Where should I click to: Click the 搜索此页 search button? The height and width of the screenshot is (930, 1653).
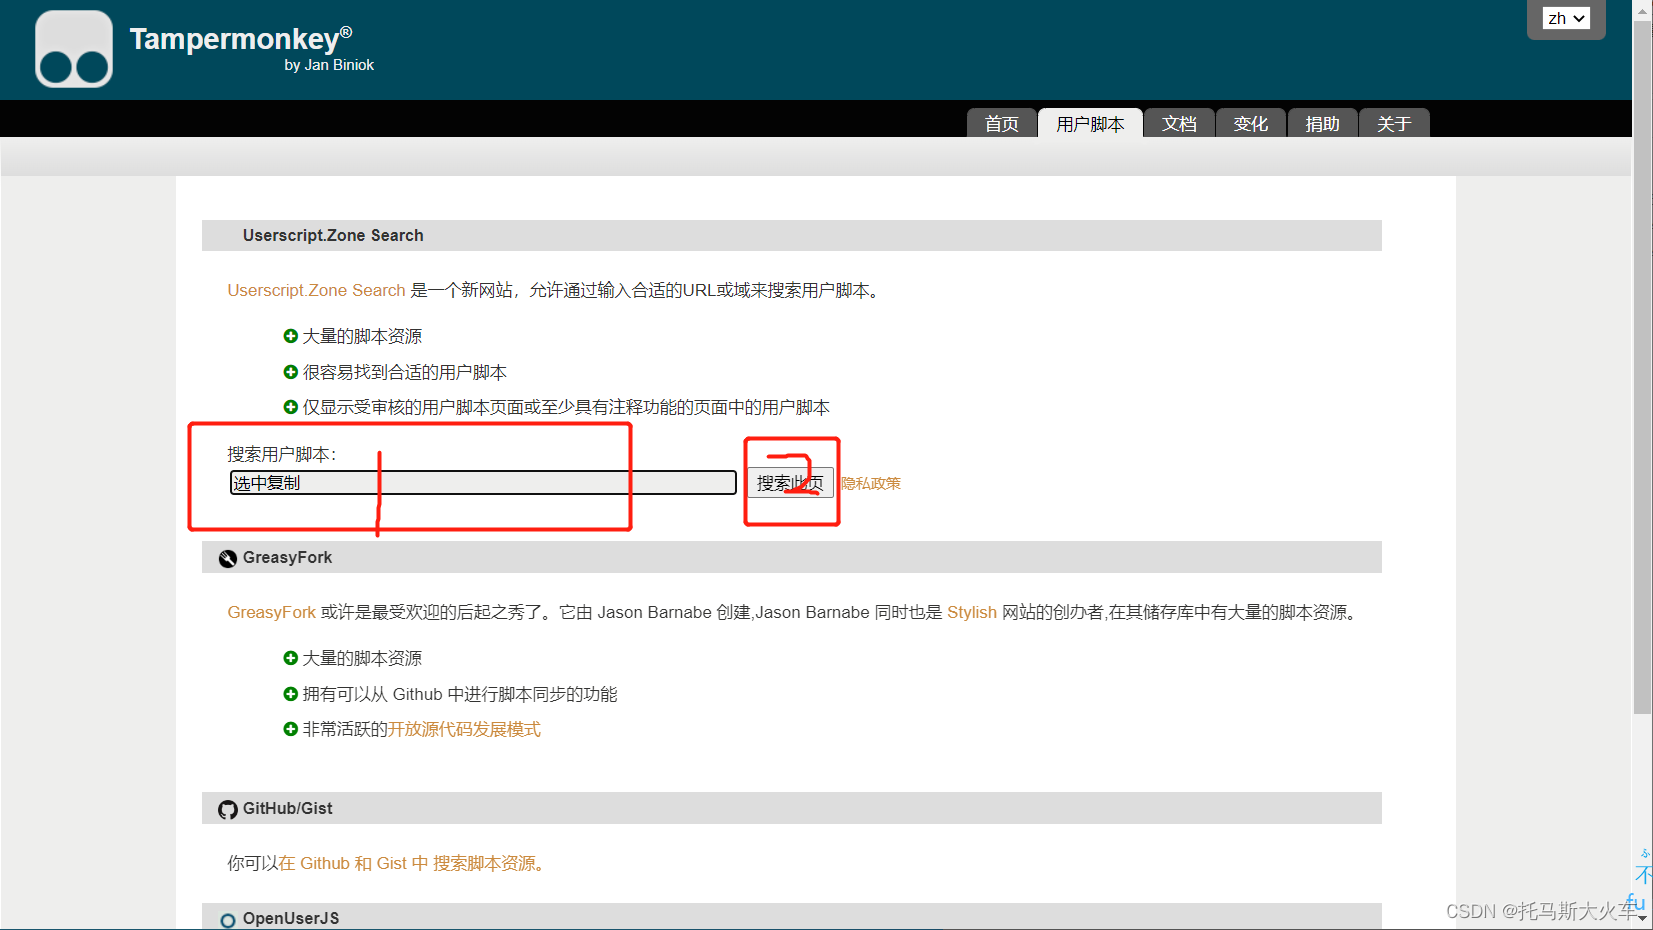point(790,483)
